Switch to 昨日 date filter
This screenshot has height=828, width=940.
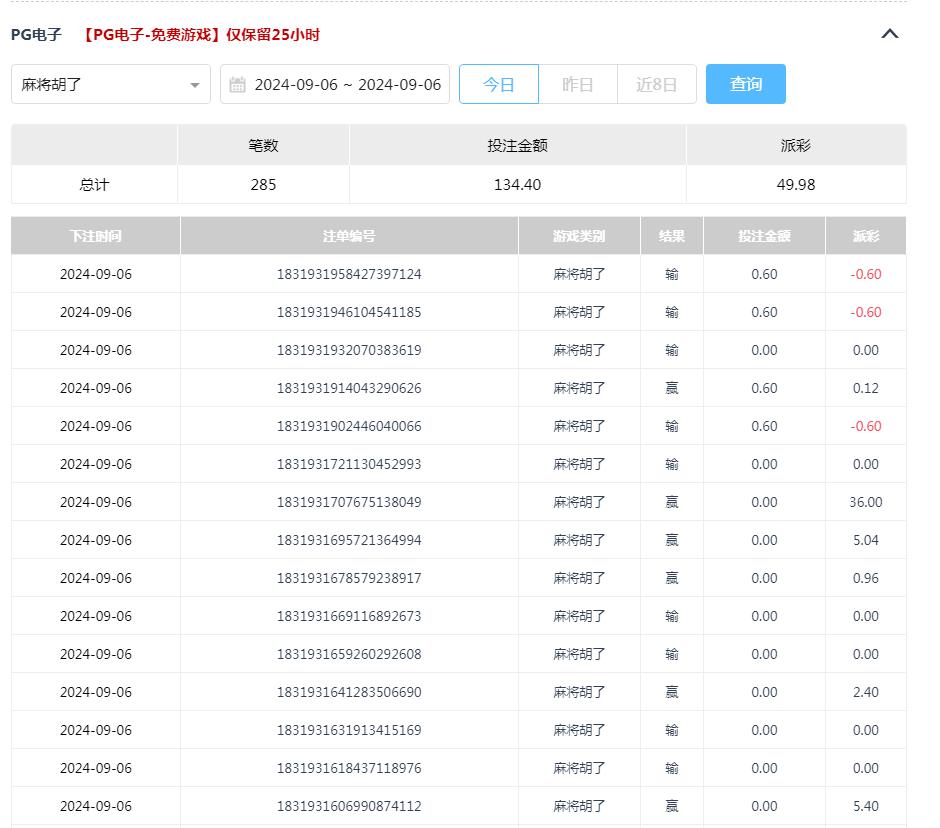[x=577, y=85]
